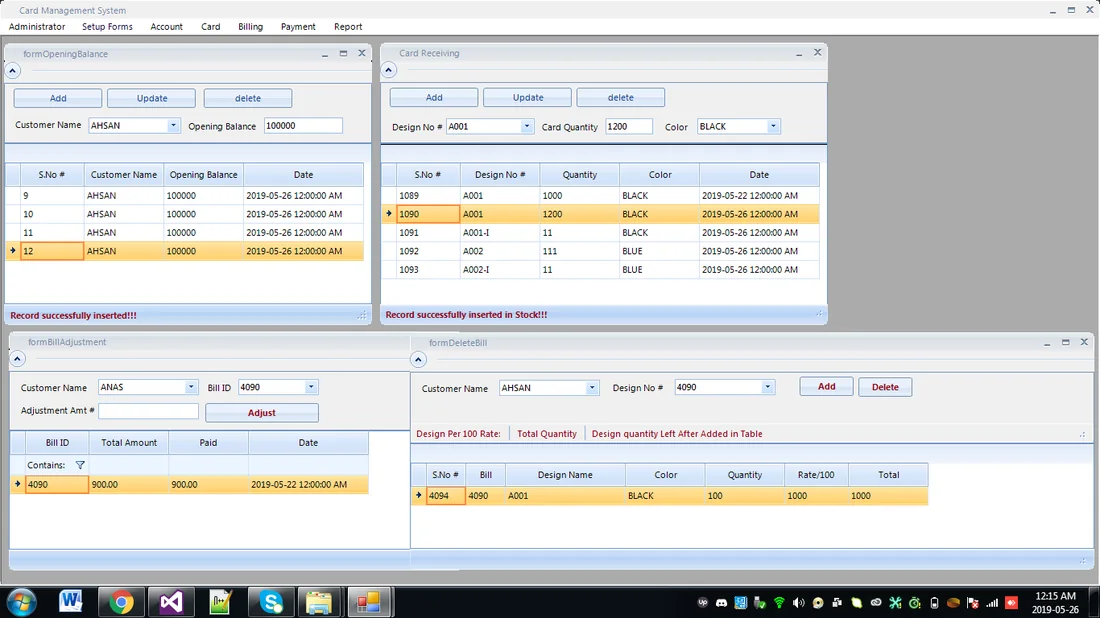The height and width of the screenshot is (618, 1100).
Task: Open Microsoft Word from the taskbar
Action: point(70,602)
